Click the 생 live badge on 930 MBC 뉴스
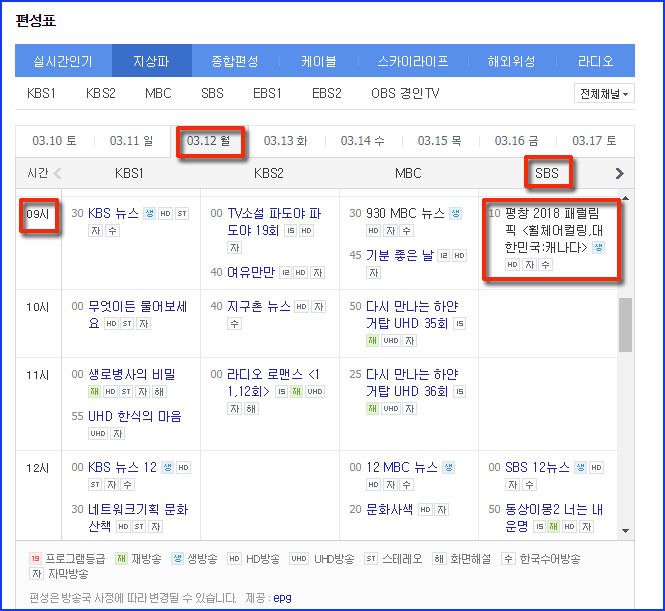 [455, 213]
